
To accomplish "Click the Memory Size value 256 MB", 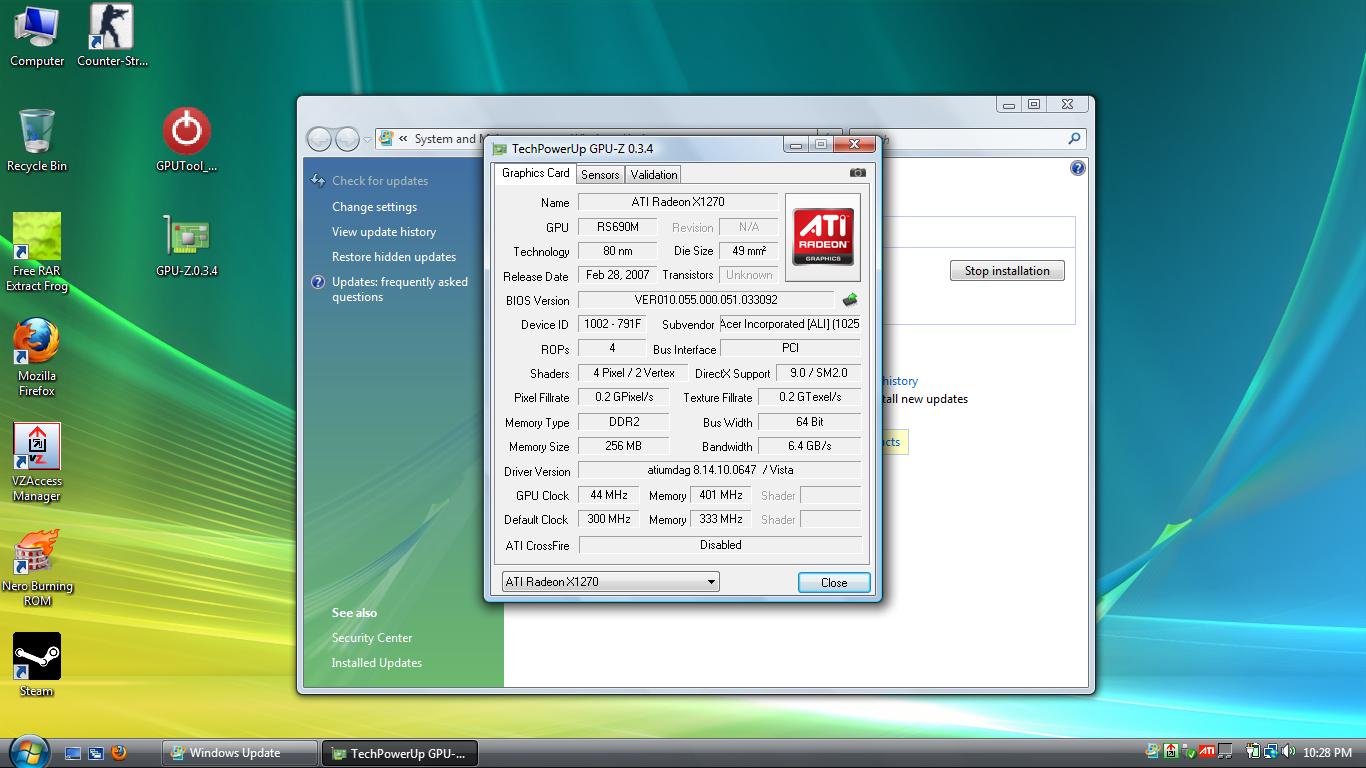I will coord(624,446).
